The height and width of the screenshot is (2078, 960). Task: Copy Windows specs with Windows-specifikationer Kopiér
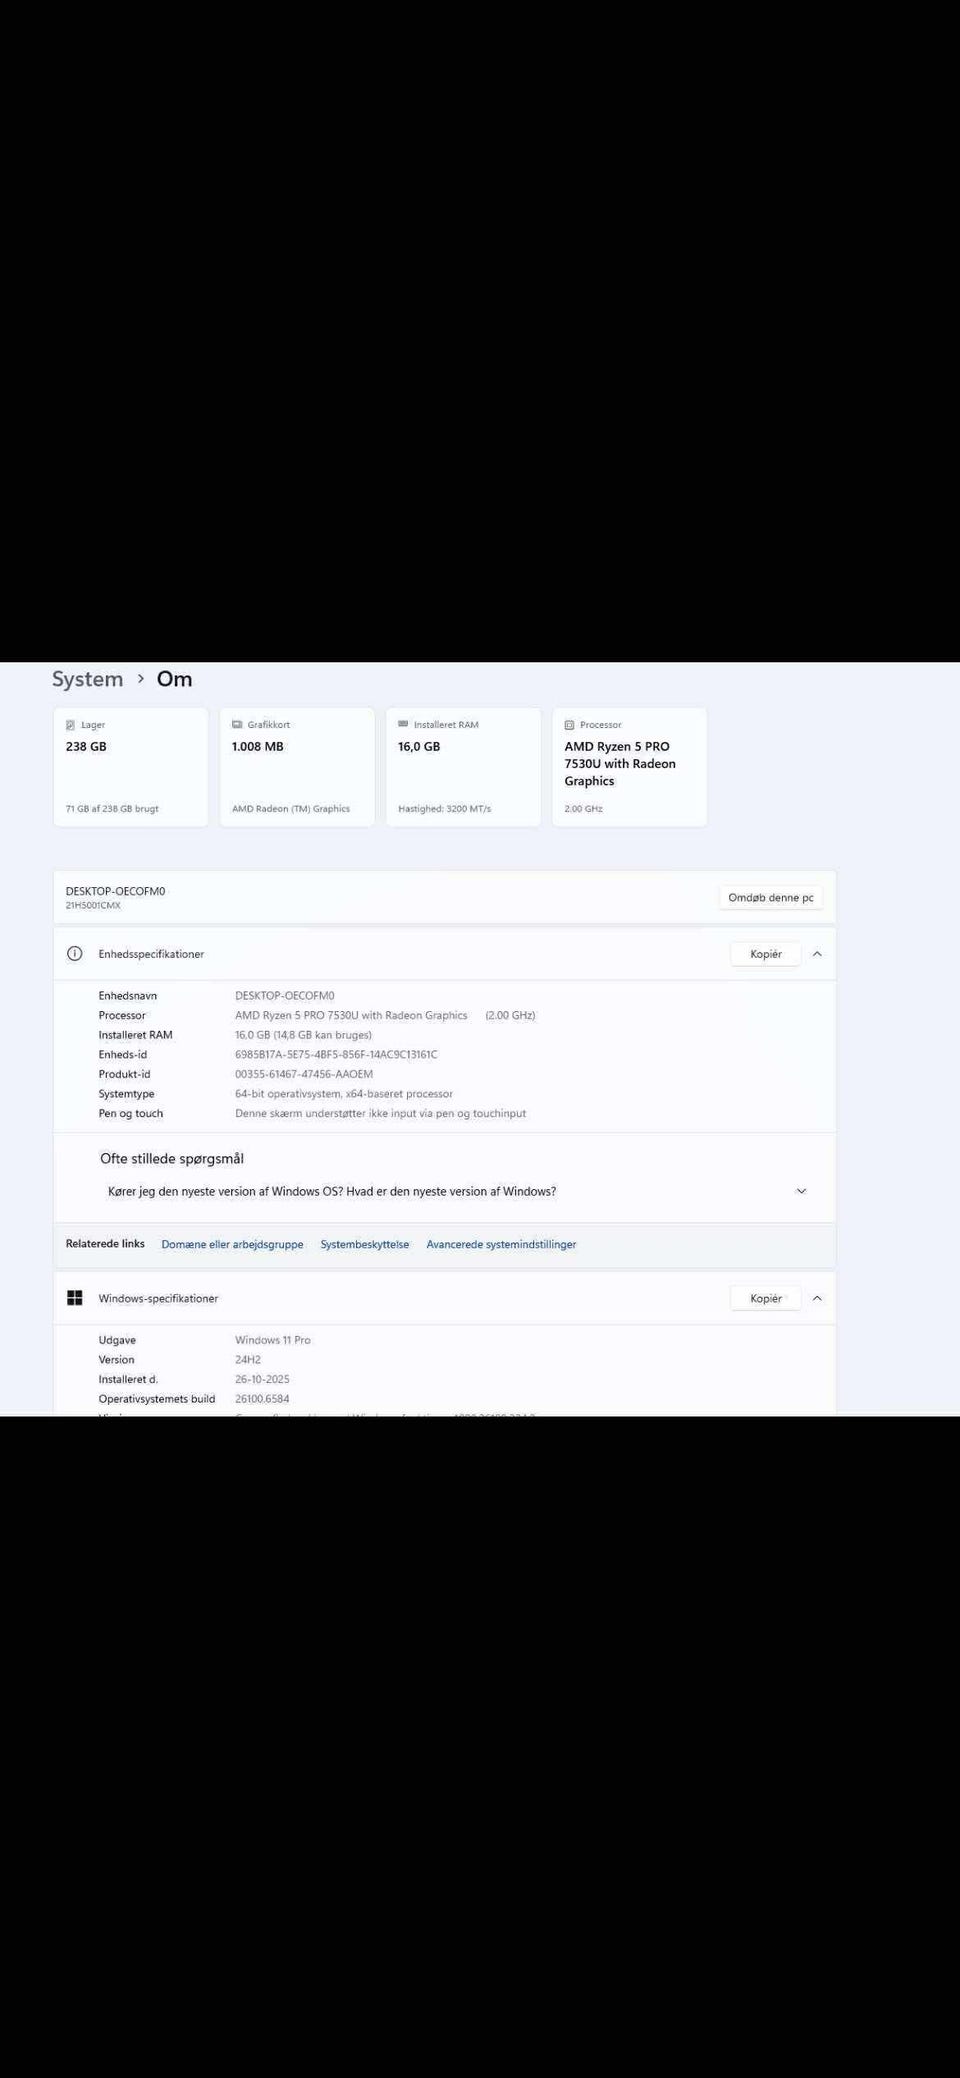(x=766, y=1299)
